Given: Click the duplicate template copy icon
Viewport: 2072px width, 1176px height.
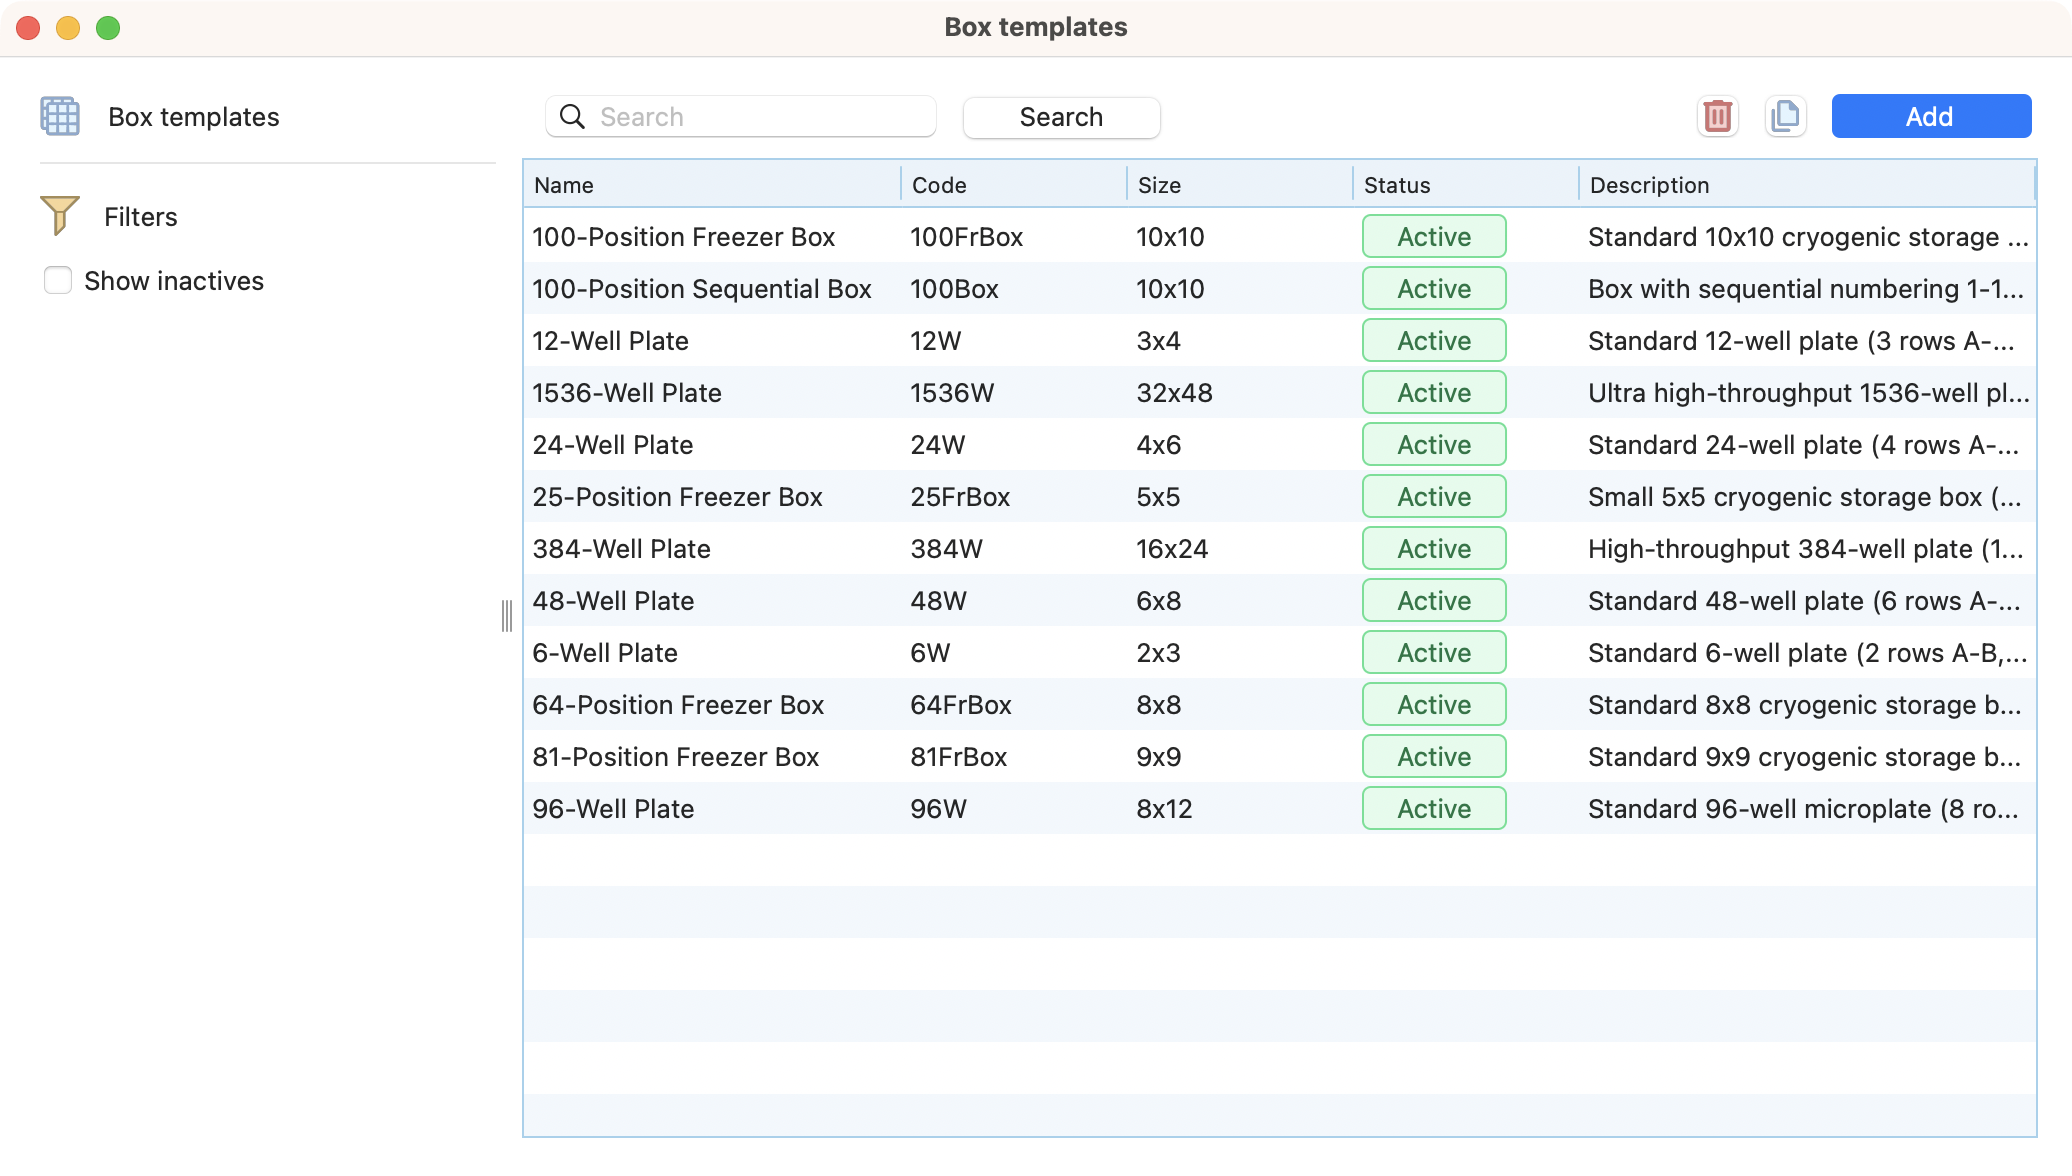Looking at the screenshot, I should [1785, 117].
